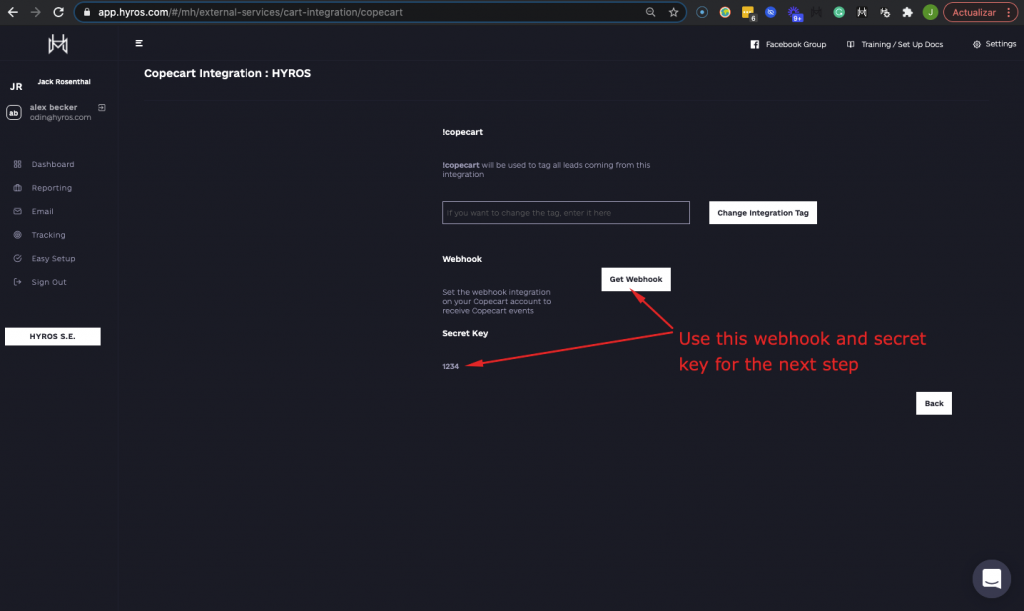Click the HYROS S.E. button
This screenshot has width=1024, height=611.
pyautogui.click(x=53, y=336)
